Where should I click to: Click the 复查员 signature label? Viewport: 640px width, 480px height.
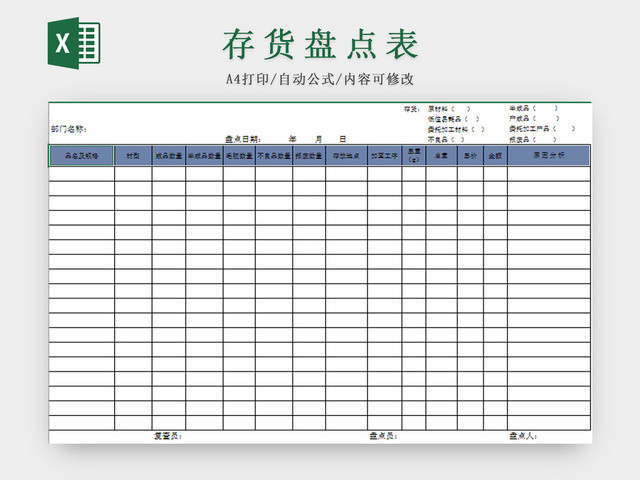tap(168, 436)
